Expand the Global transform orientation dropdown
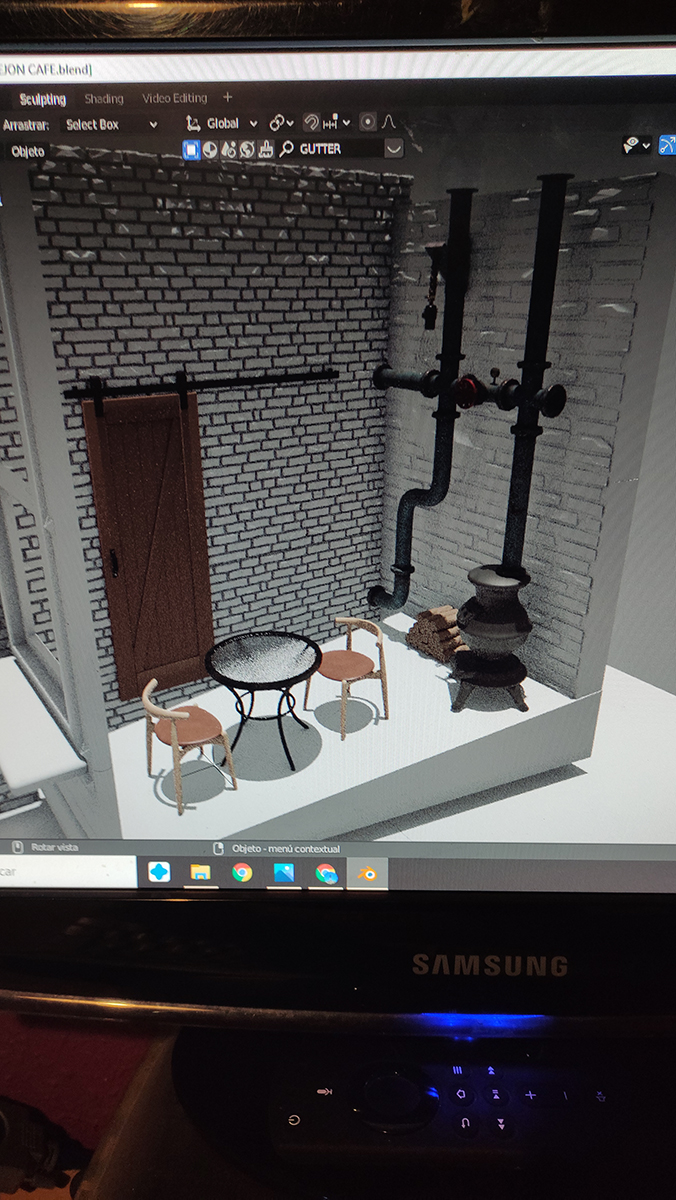 coord(222,123)
